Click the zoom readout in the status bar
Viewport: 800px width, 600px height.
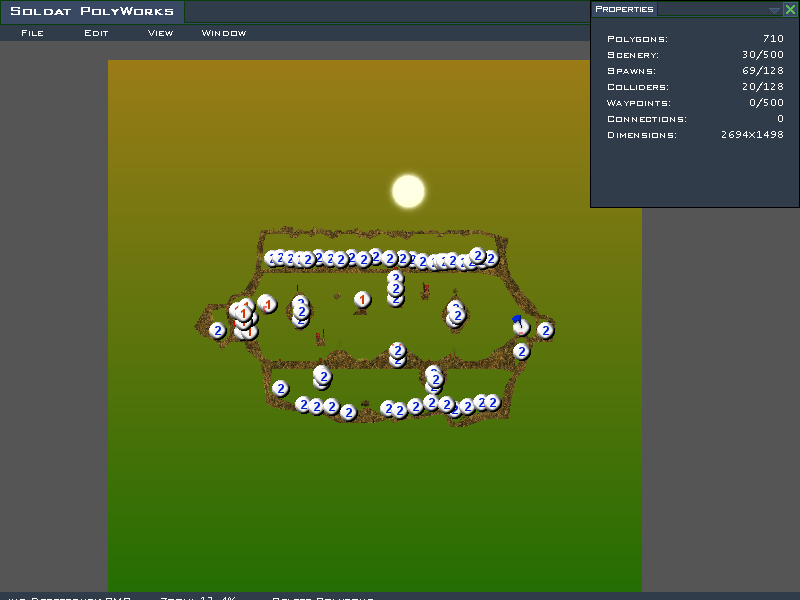tap(198, 597)
